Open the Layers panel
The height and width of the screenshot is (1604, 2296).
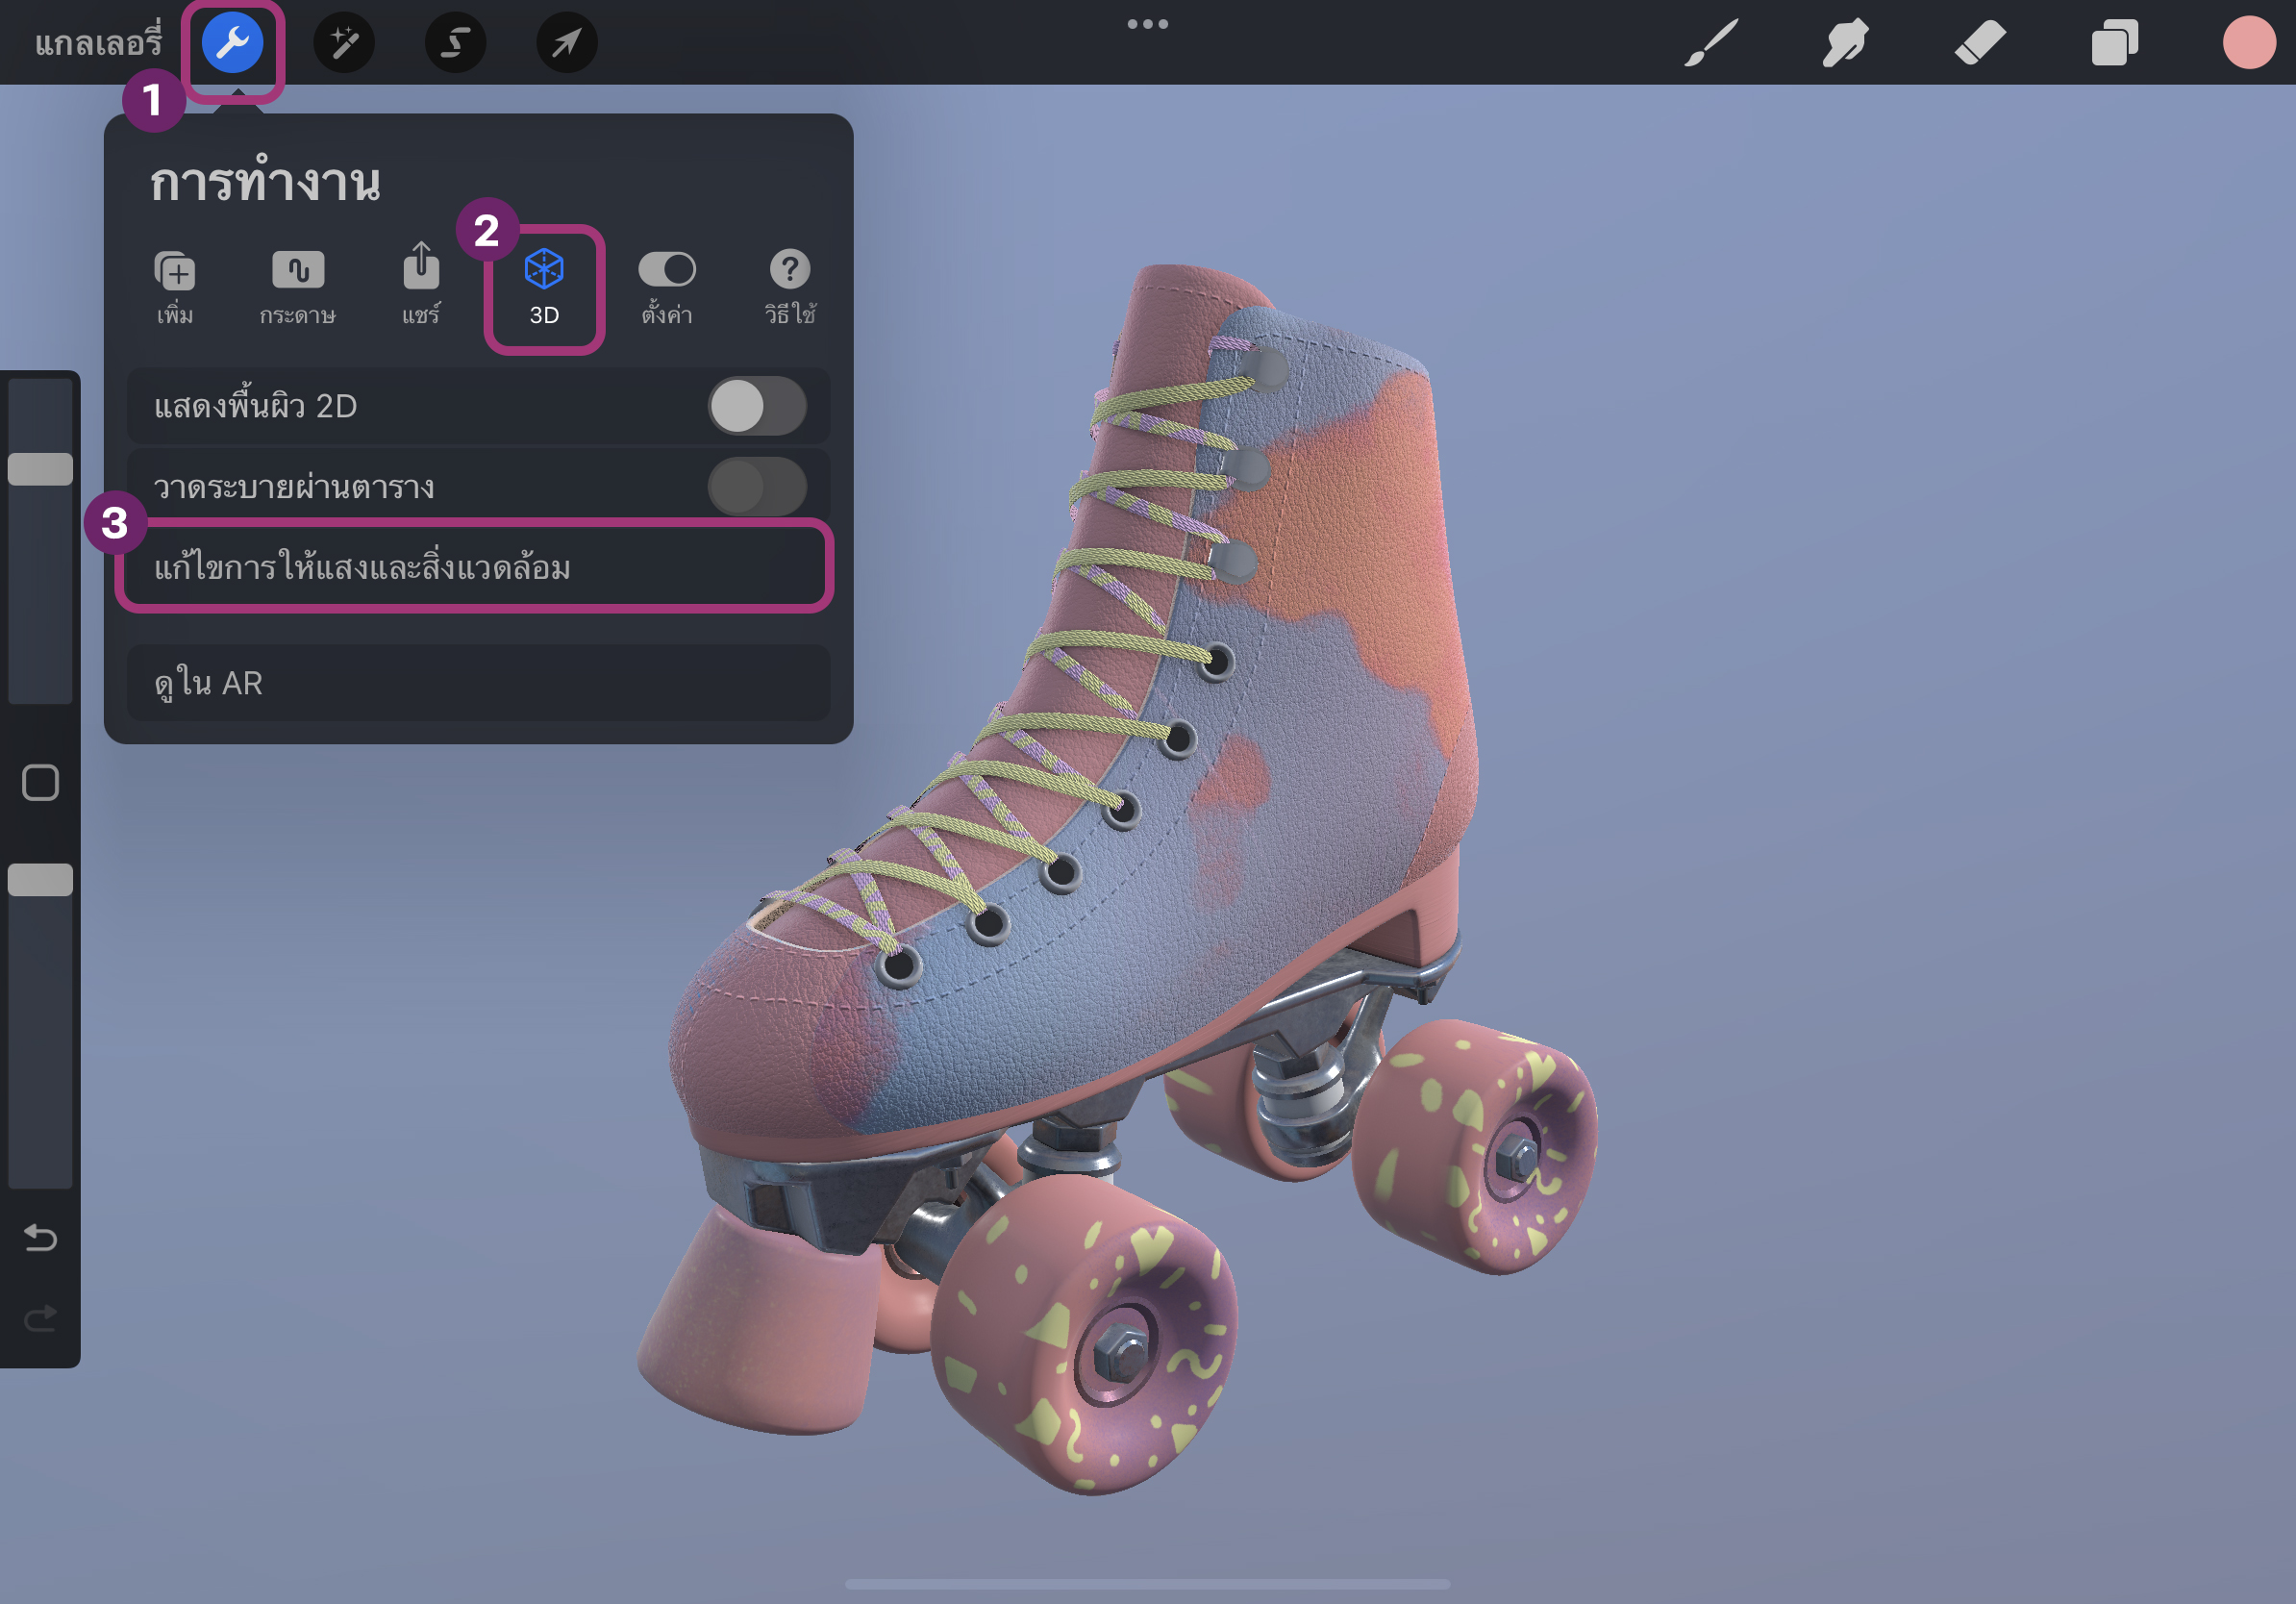pos(2114,43)
